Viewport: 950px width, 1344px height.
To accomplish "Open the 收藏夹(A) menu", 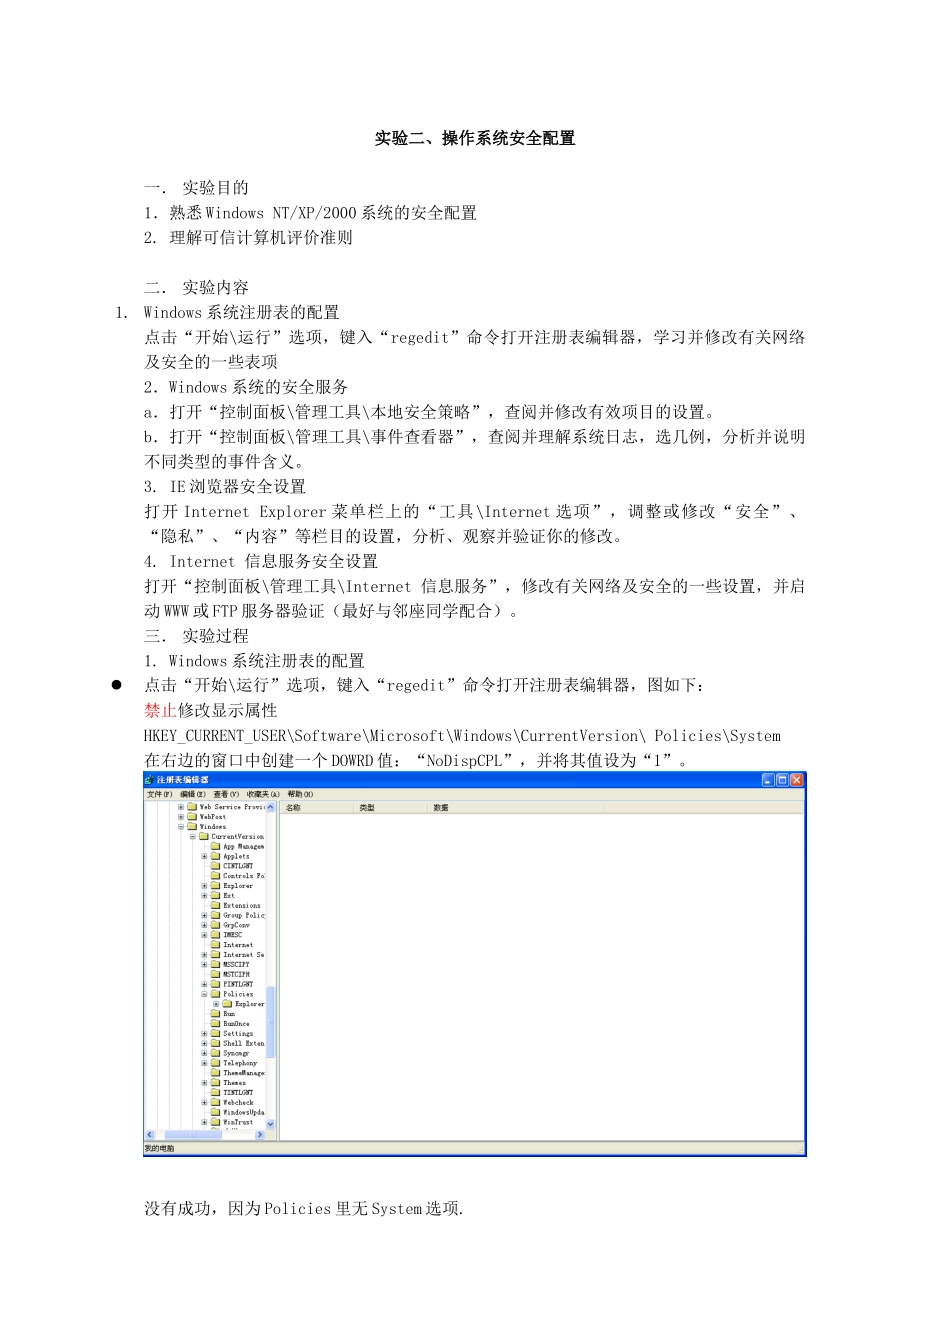I will [263, 794].
